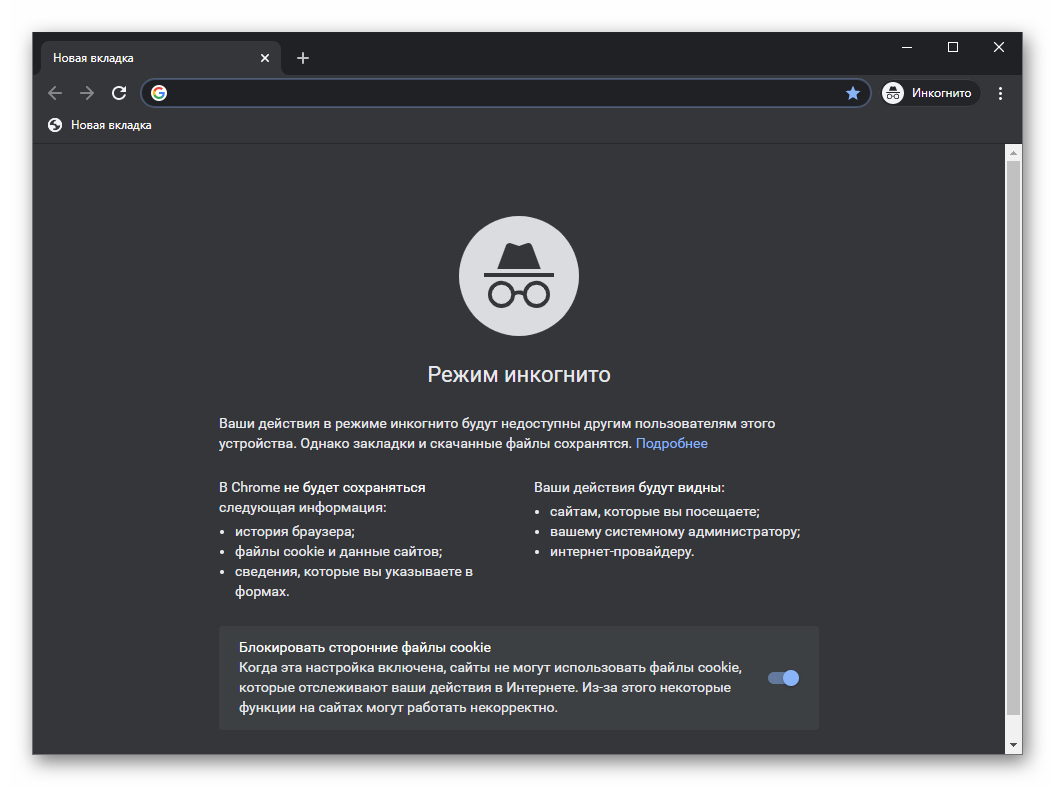Click the large incognito hat-and-glasses icon

pyautogui.click(x=519, y=276)
